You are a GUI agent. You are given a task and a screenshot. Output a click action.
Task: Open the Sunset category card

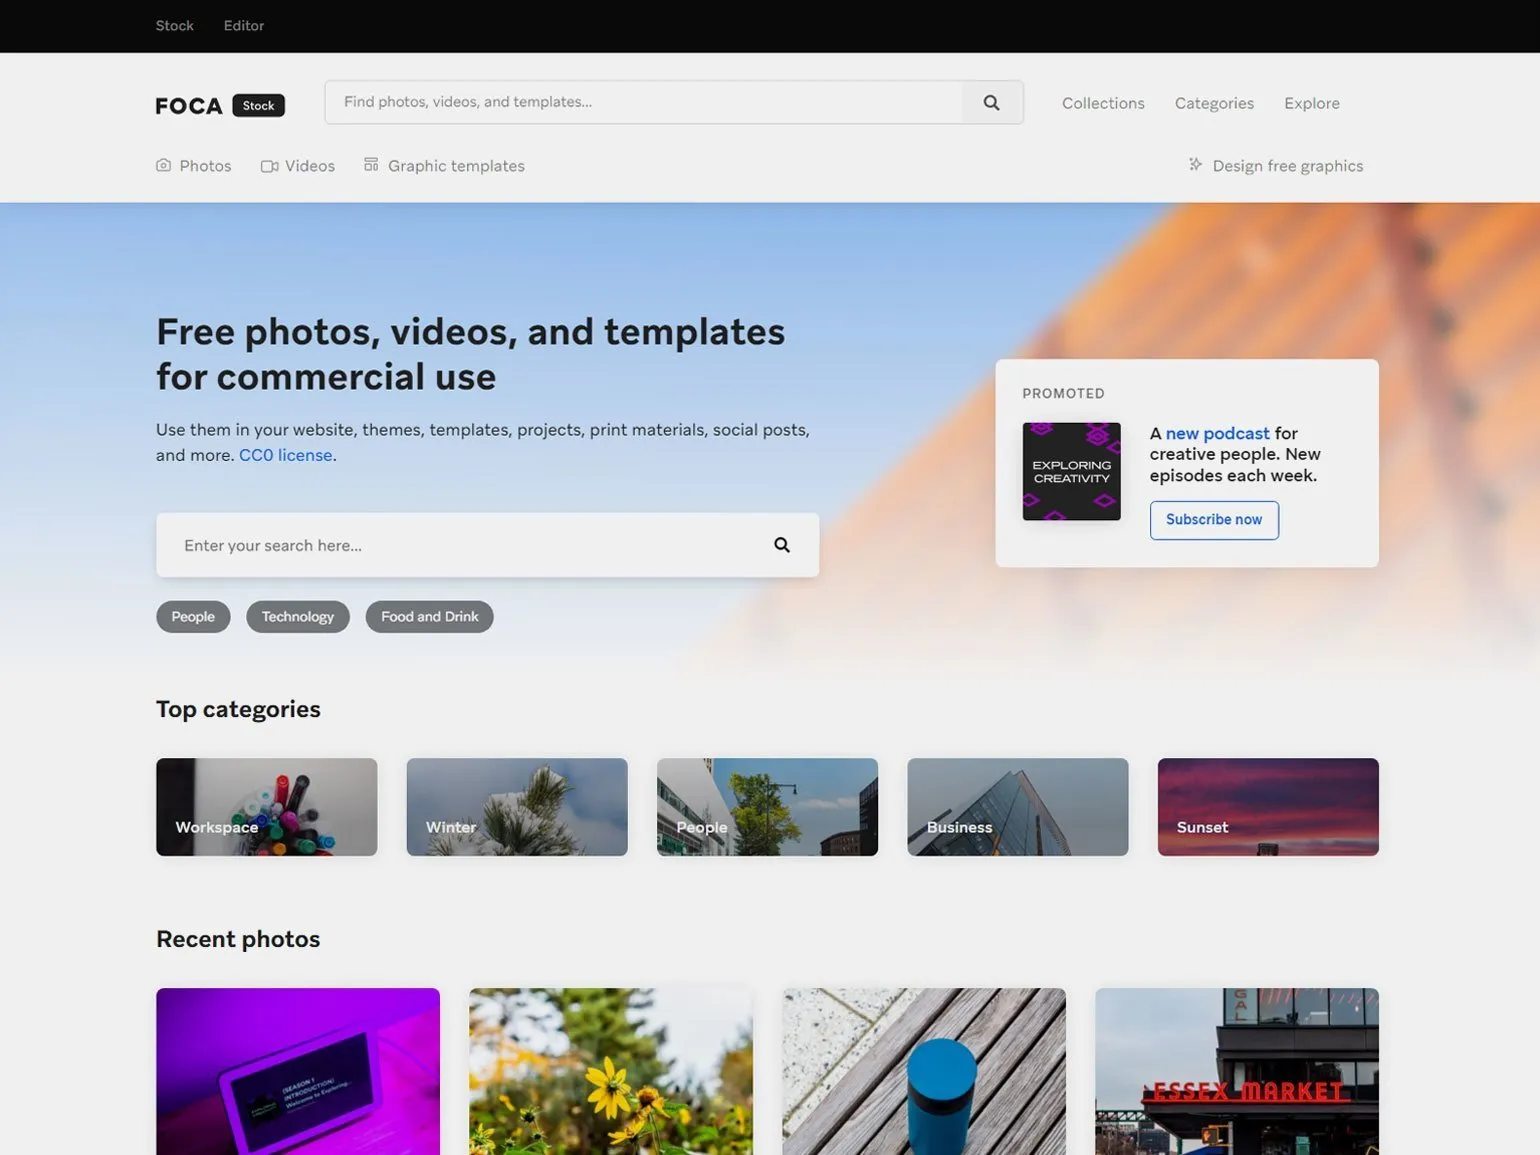point(1267,807)
